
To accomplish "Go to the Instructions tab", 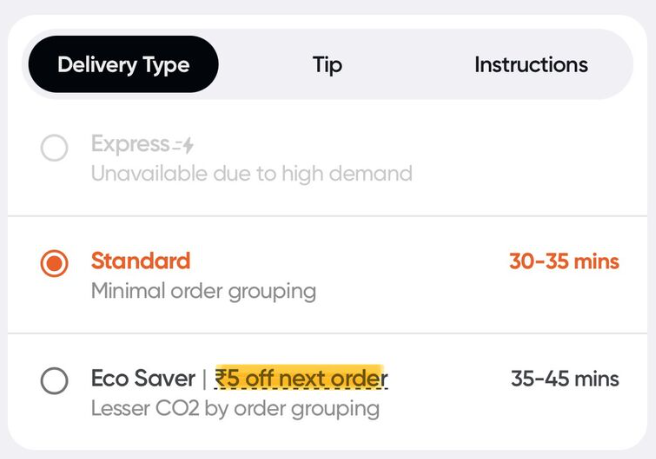I will 531,65.
